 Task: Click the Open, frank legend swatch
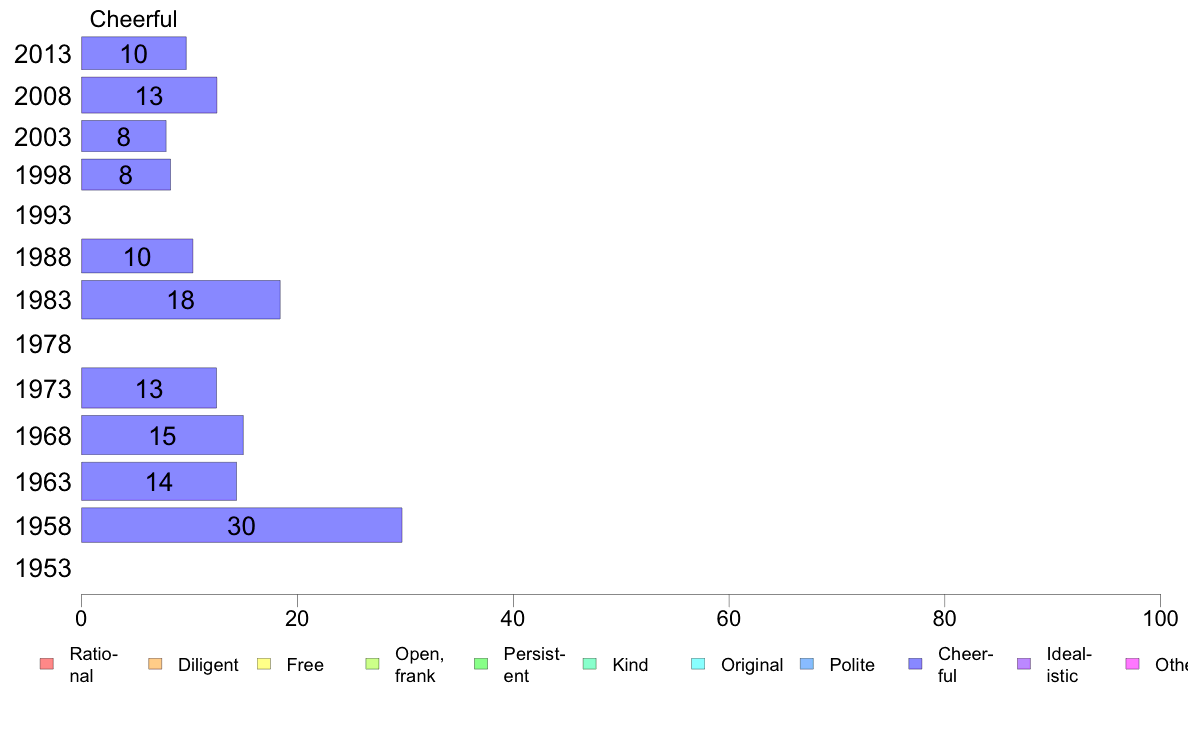click(372, 664)
